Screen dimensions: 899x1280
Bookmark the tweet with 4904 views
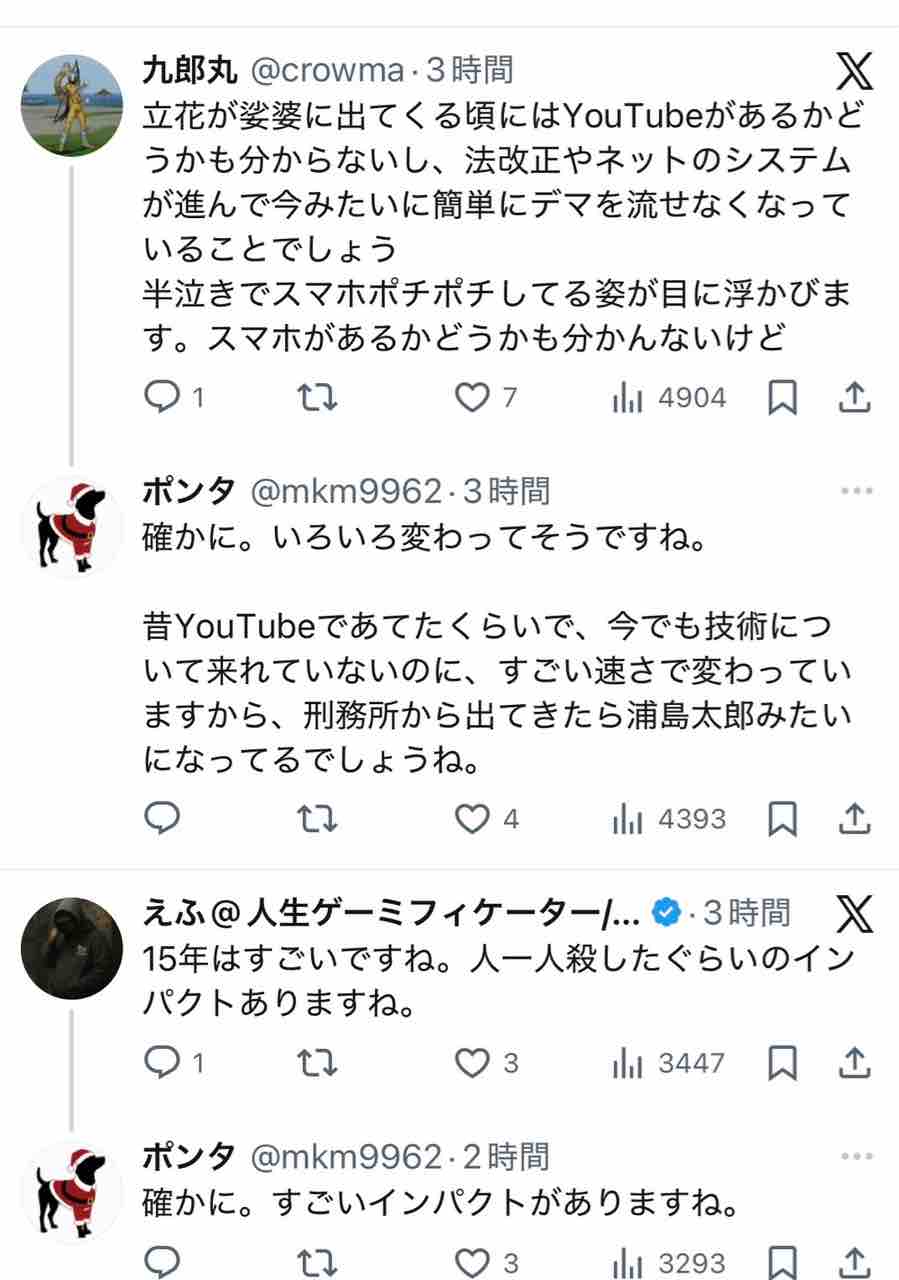(782, 398)
